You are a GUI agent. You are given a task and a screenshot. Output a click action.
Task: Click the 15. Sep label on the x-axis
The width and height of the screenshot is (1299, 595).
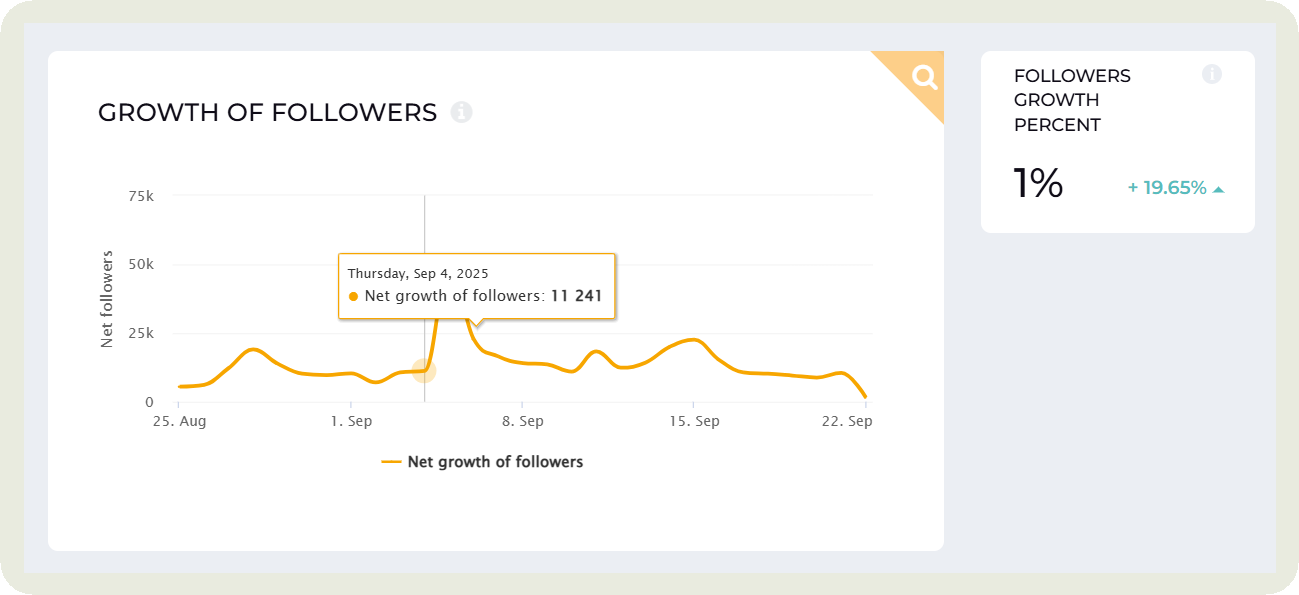[x=695, y=421]
